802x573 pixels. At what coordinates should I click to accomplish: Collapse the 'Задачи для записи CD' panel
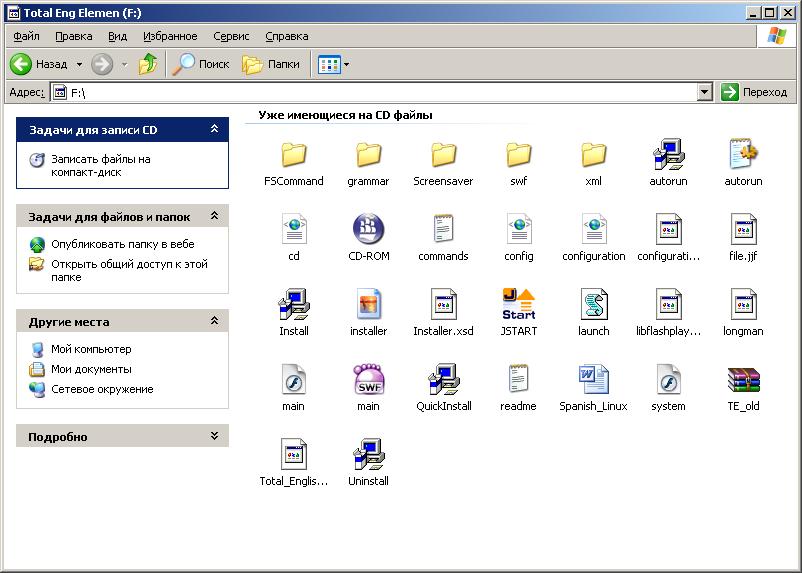(214, 130)
